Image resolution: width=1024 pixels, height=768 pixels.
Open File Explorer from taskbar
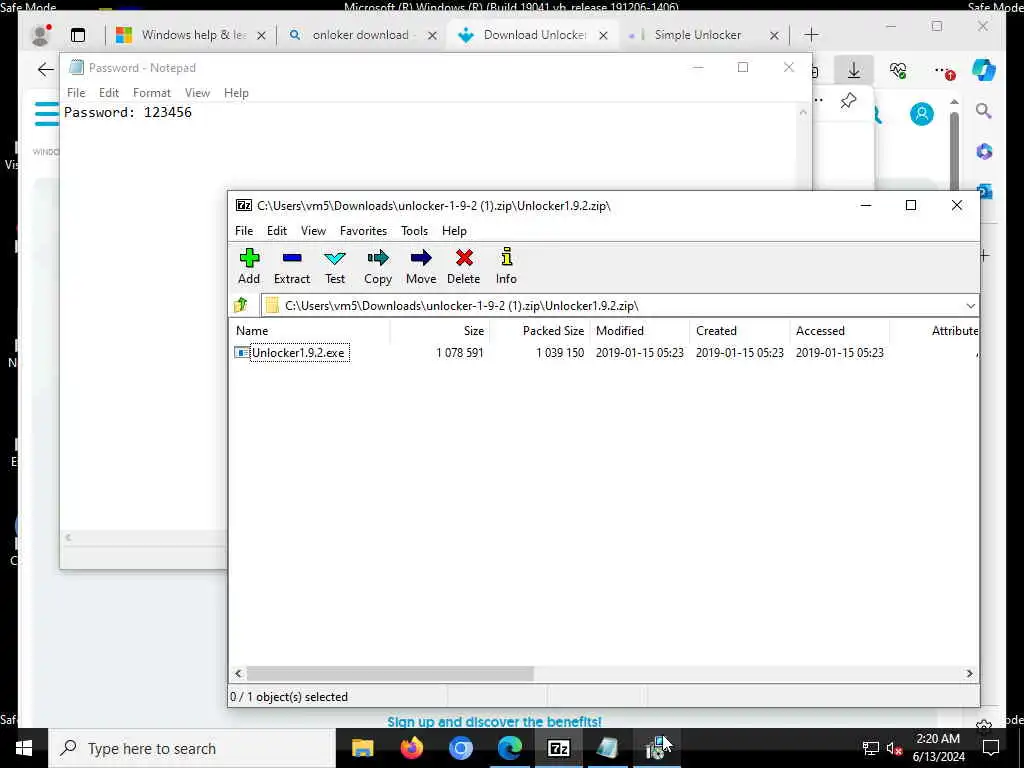point(362,748)
